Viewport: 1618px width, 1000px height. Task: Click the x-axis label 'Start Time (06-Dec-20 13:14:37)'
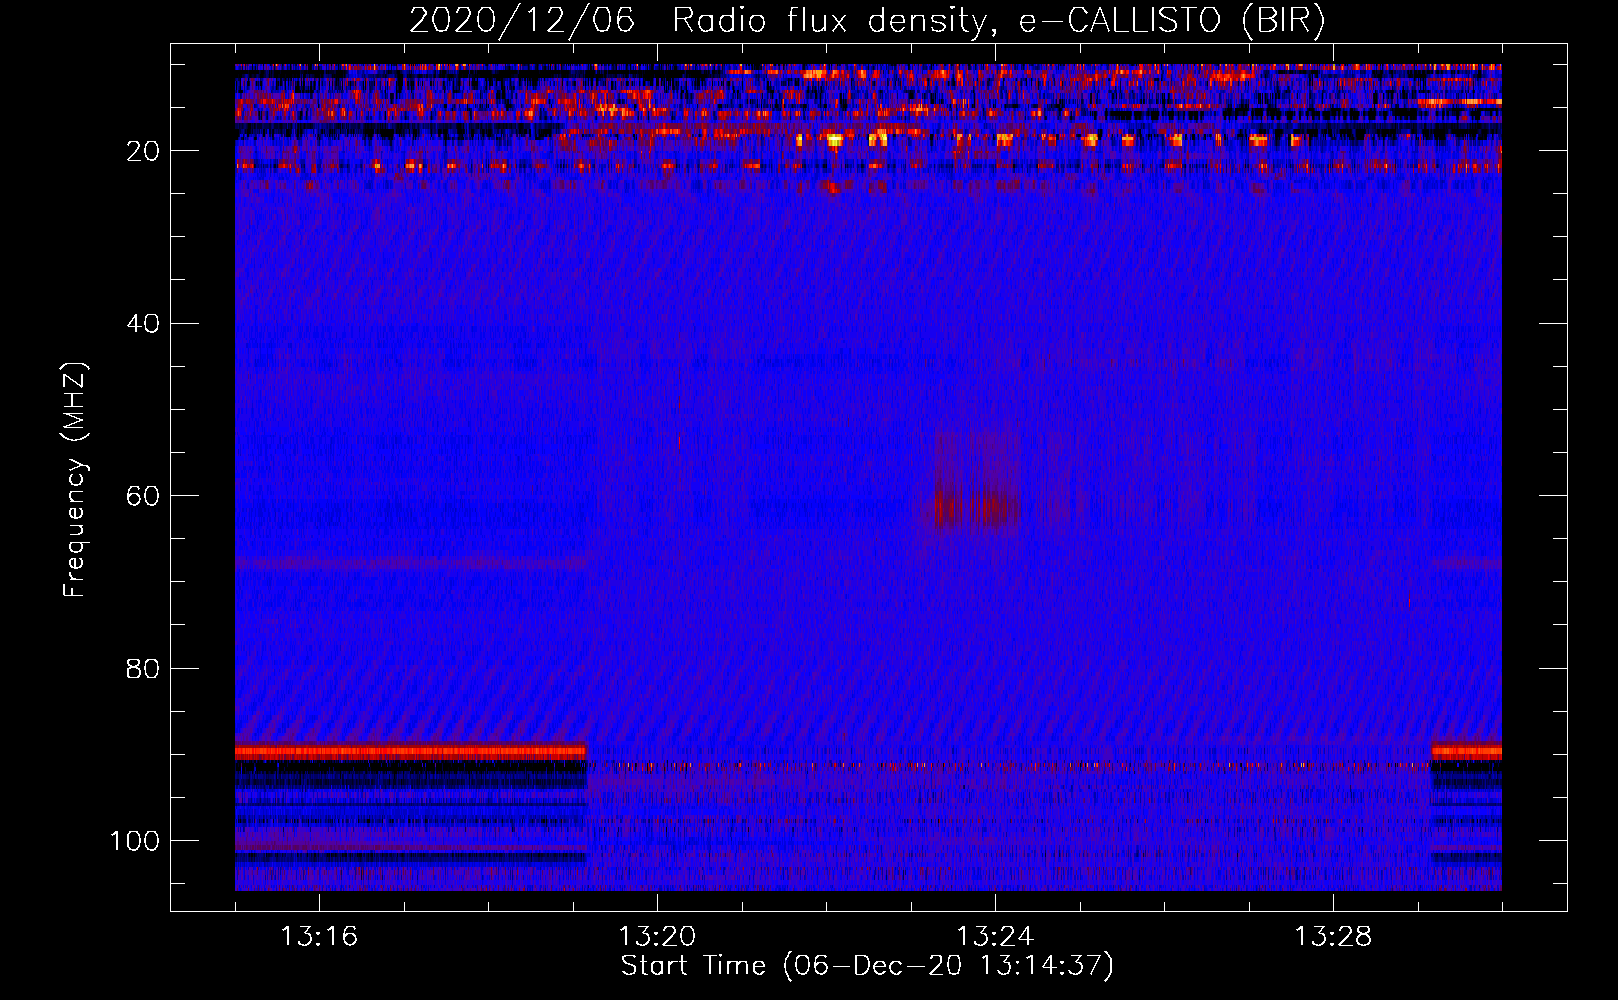tap(867, 966)
